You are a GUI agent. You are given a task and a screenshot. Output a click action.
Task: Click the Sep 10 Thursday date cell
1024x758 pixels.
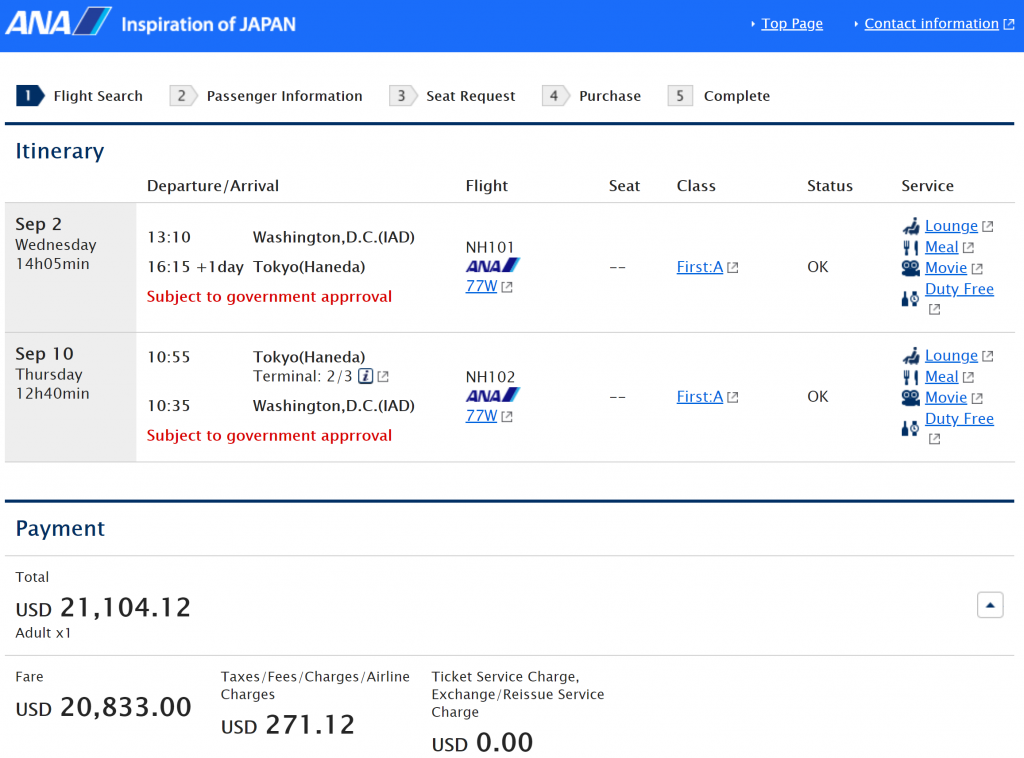[71, 397]
